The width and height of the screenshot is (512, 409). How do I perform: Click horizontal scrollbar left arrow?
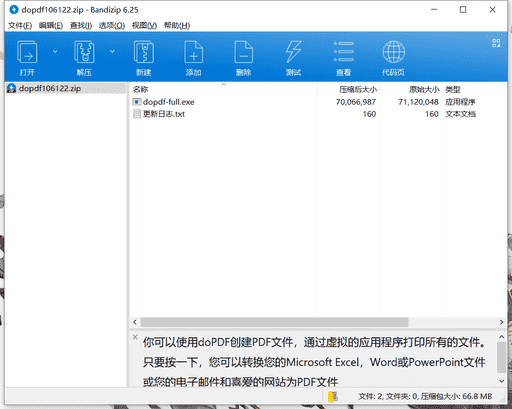coord(135,322)
